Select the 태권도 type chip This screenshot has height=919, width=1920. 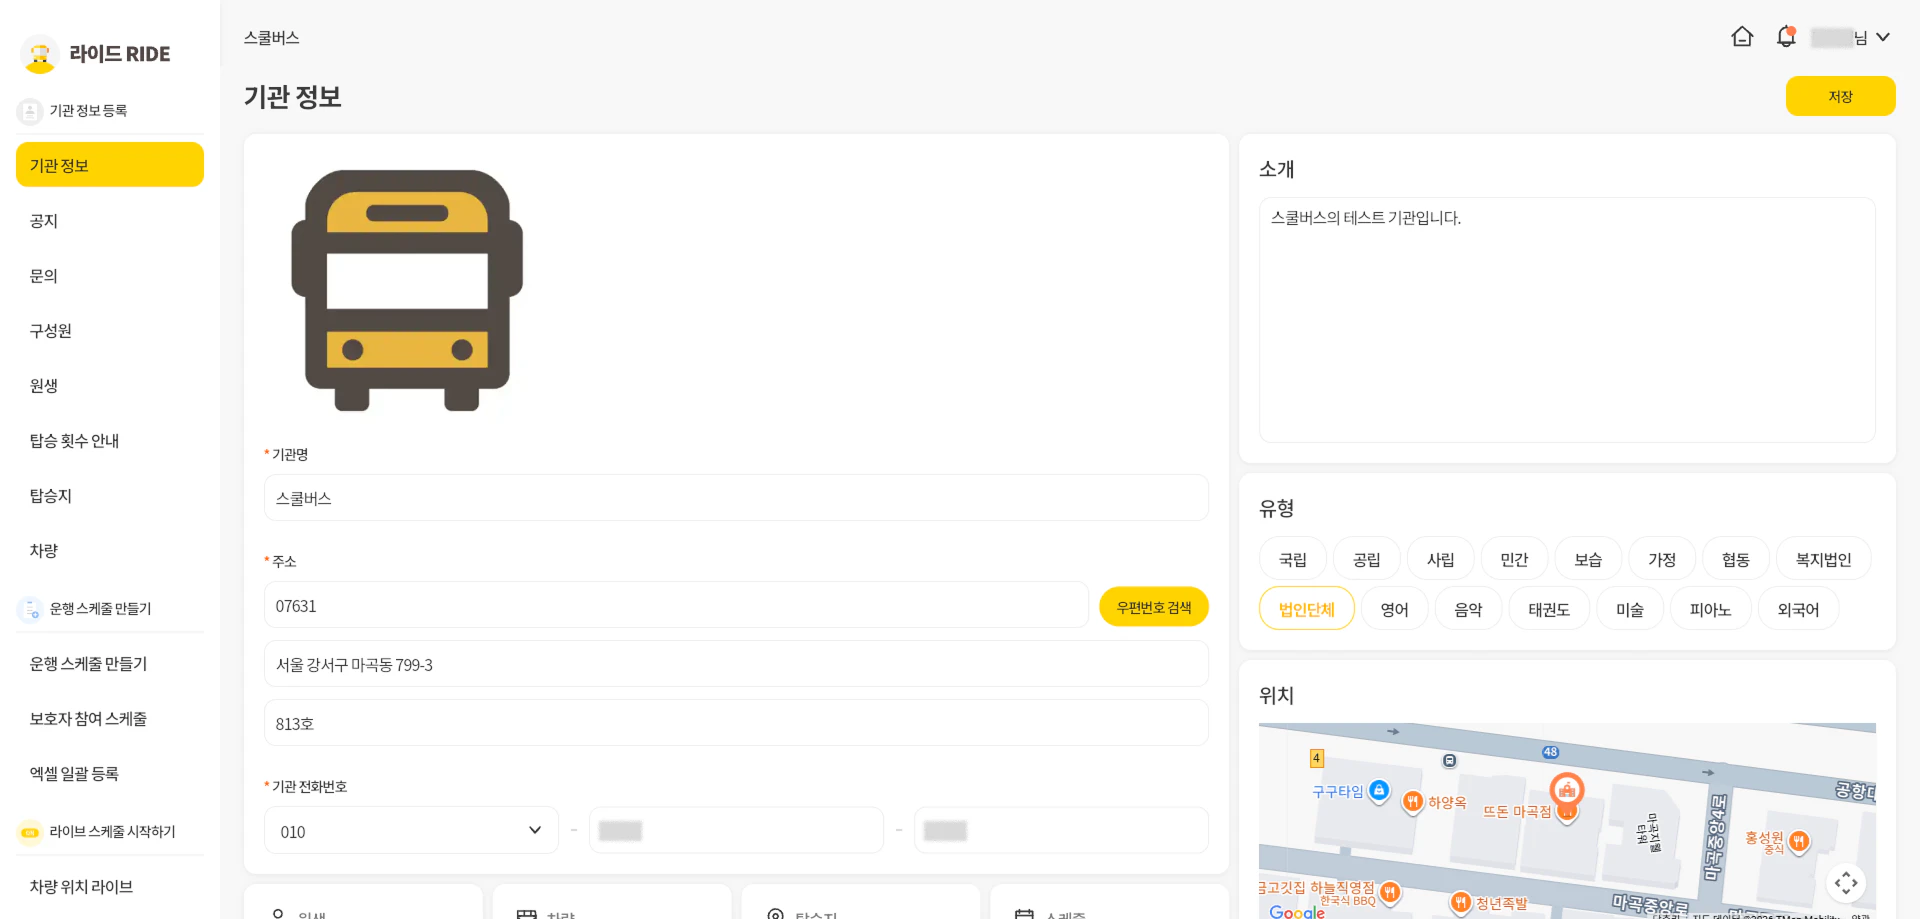click(1548, 609)
